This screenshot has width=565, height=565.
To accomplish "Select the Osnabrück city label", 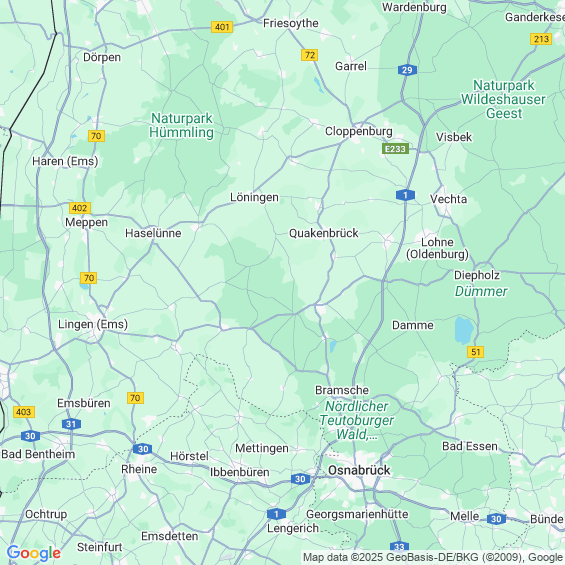I will click(x=359, y=470).
